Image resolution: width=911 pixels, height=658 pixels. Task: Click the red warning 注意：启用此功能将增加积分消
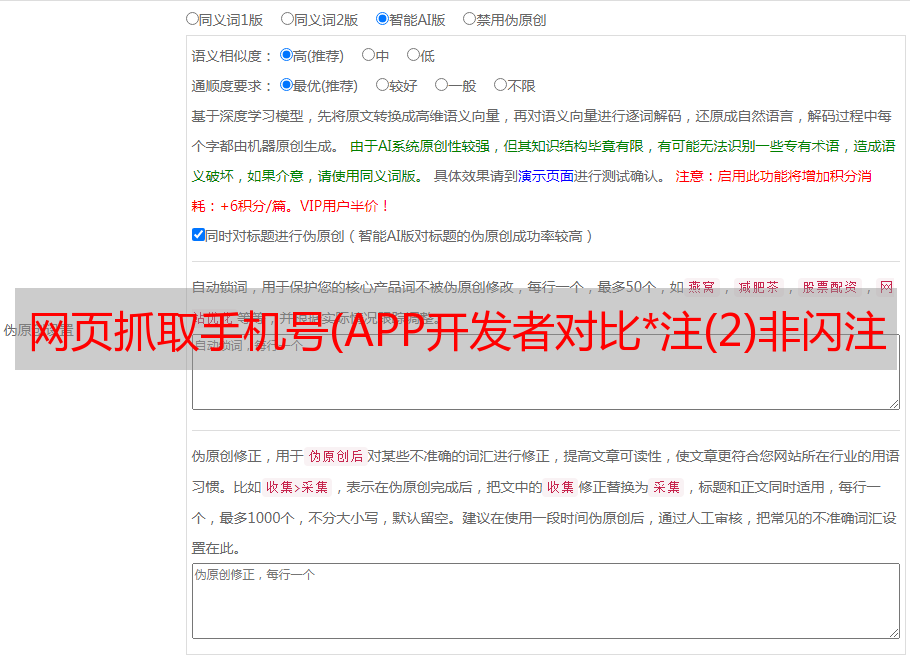pyautogui.click(x=773, y=176)
